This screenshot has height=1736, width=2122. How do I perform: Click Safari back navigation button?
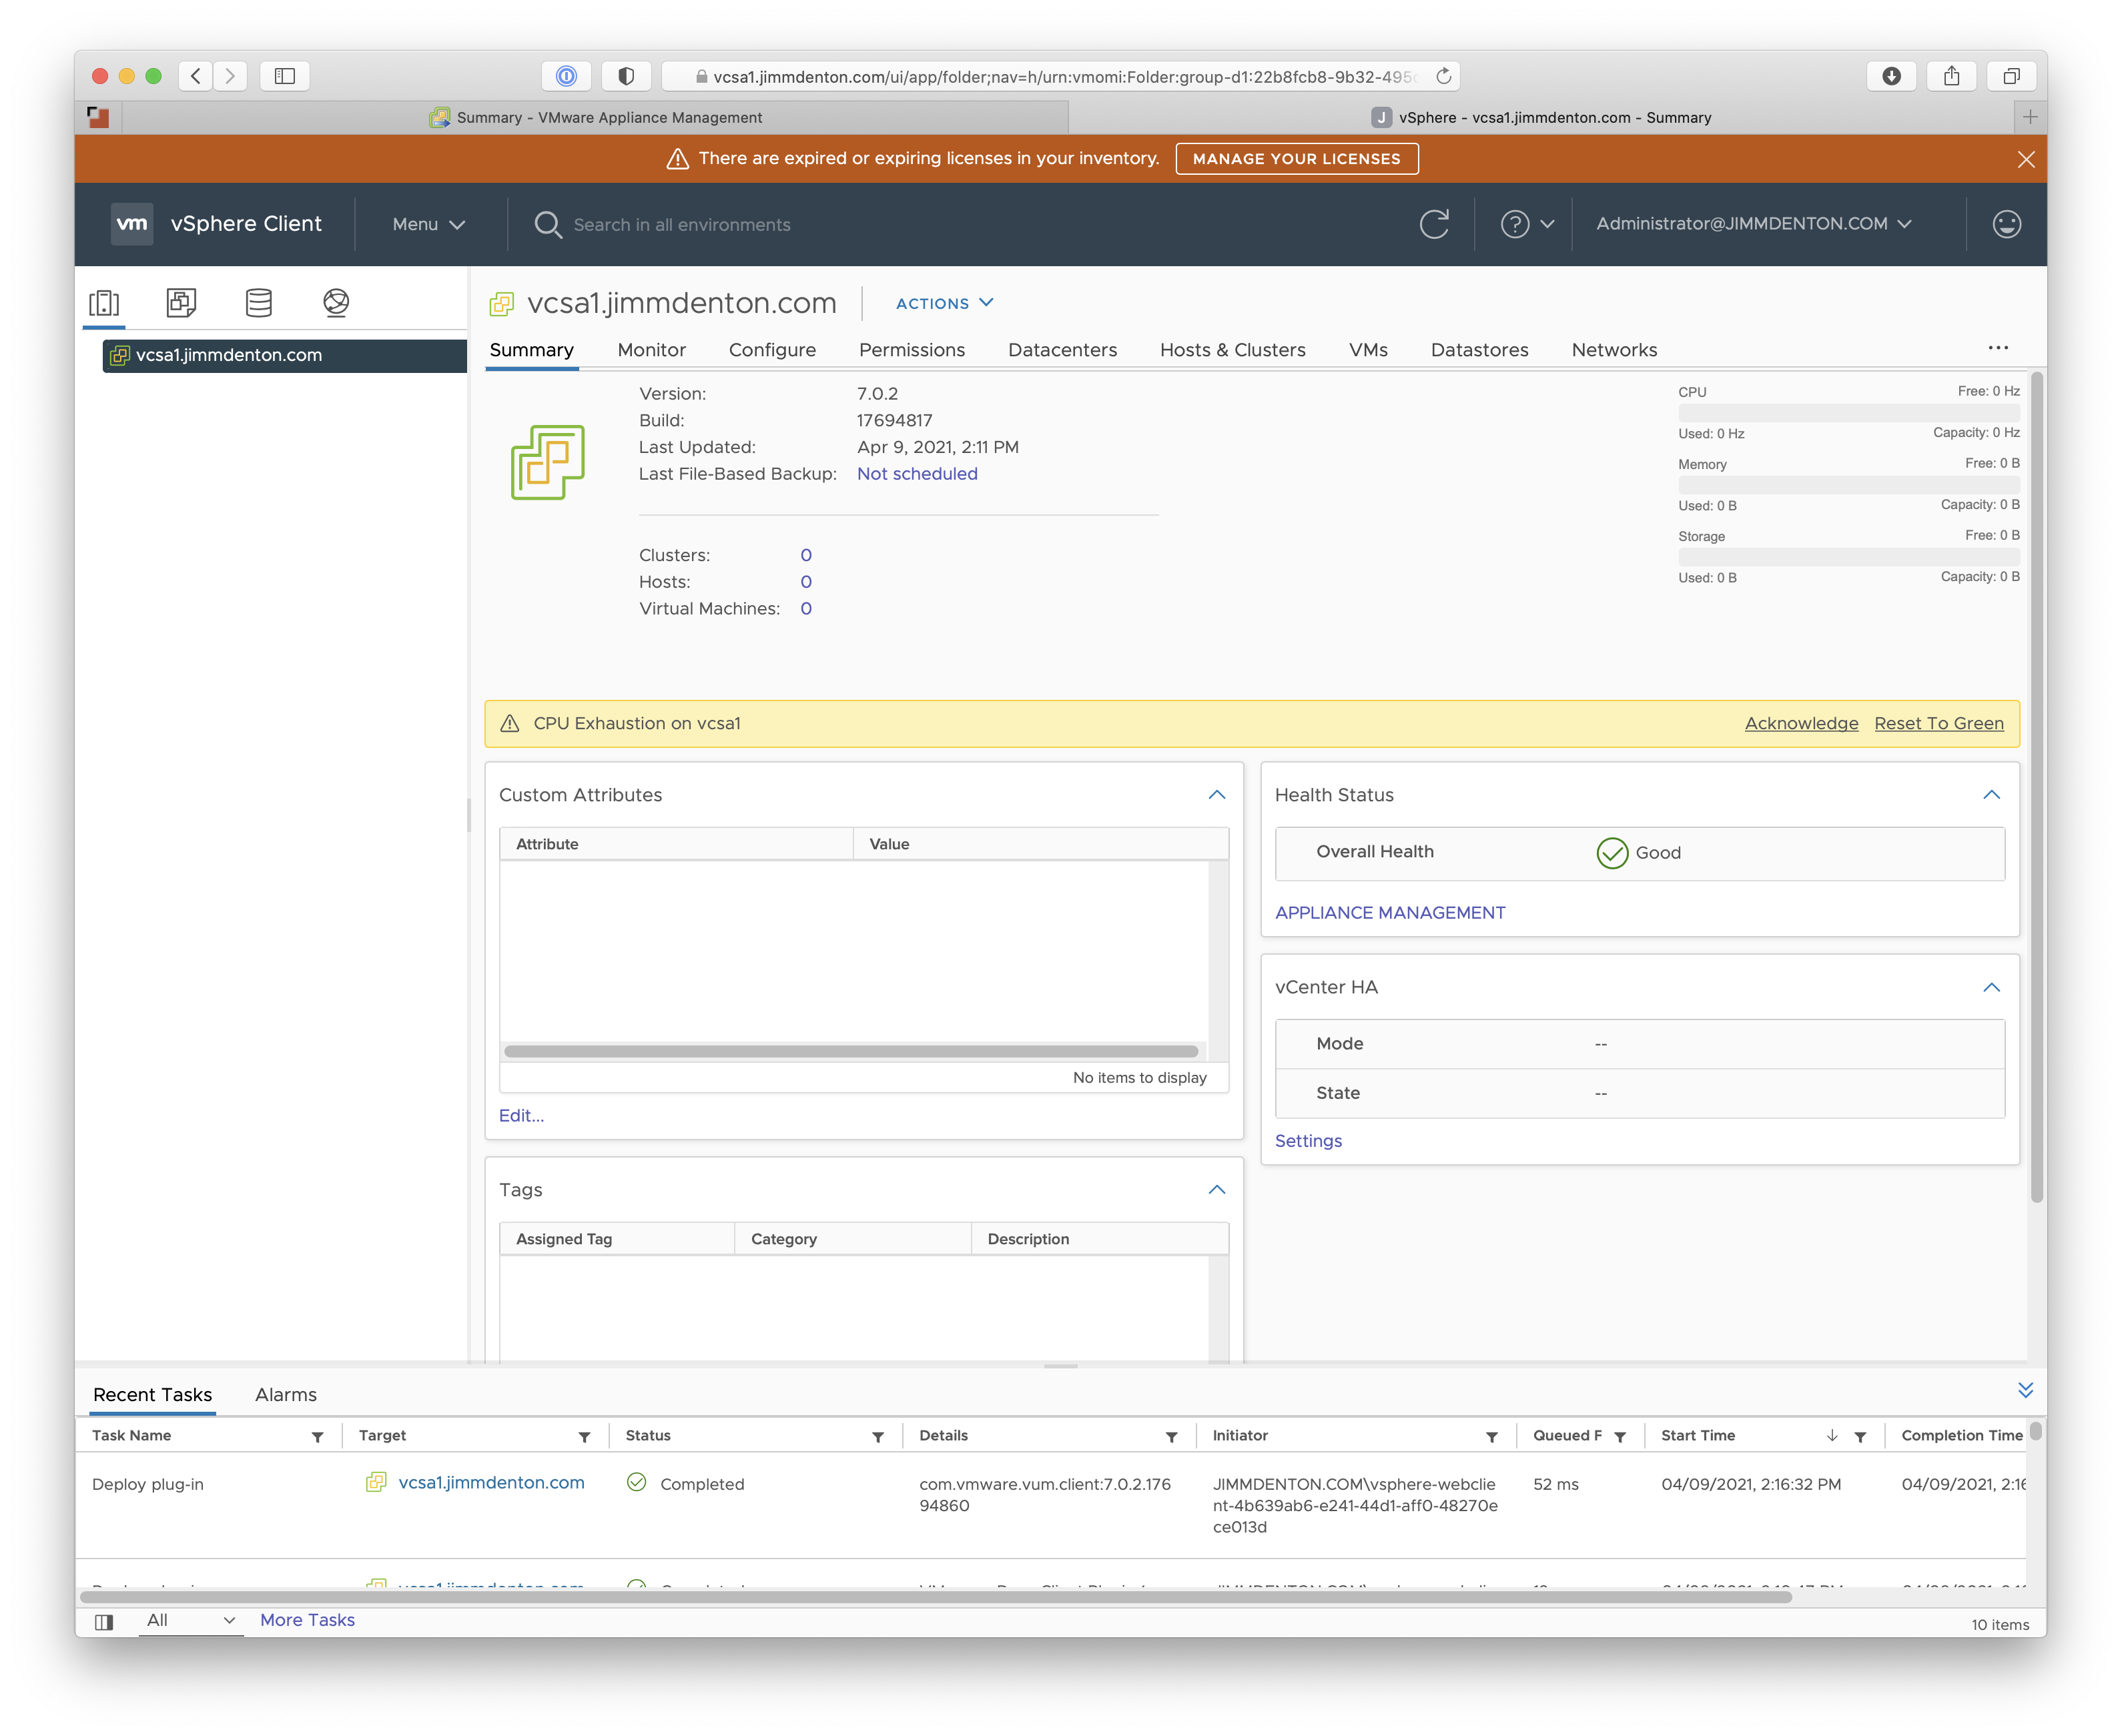tap(196, 76)
